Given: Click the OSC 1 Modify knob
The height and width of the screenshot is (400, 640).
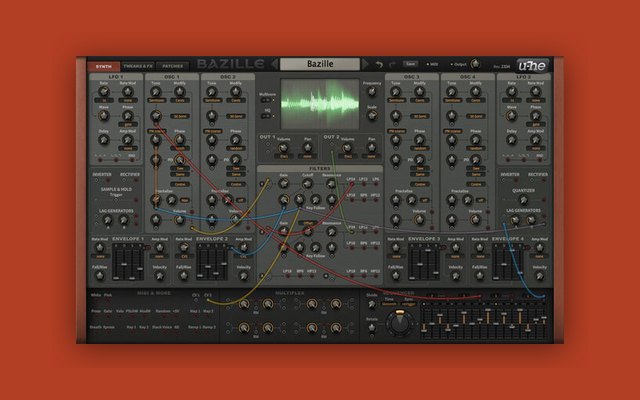Looking at the screenshot, I should click(180, 92).
